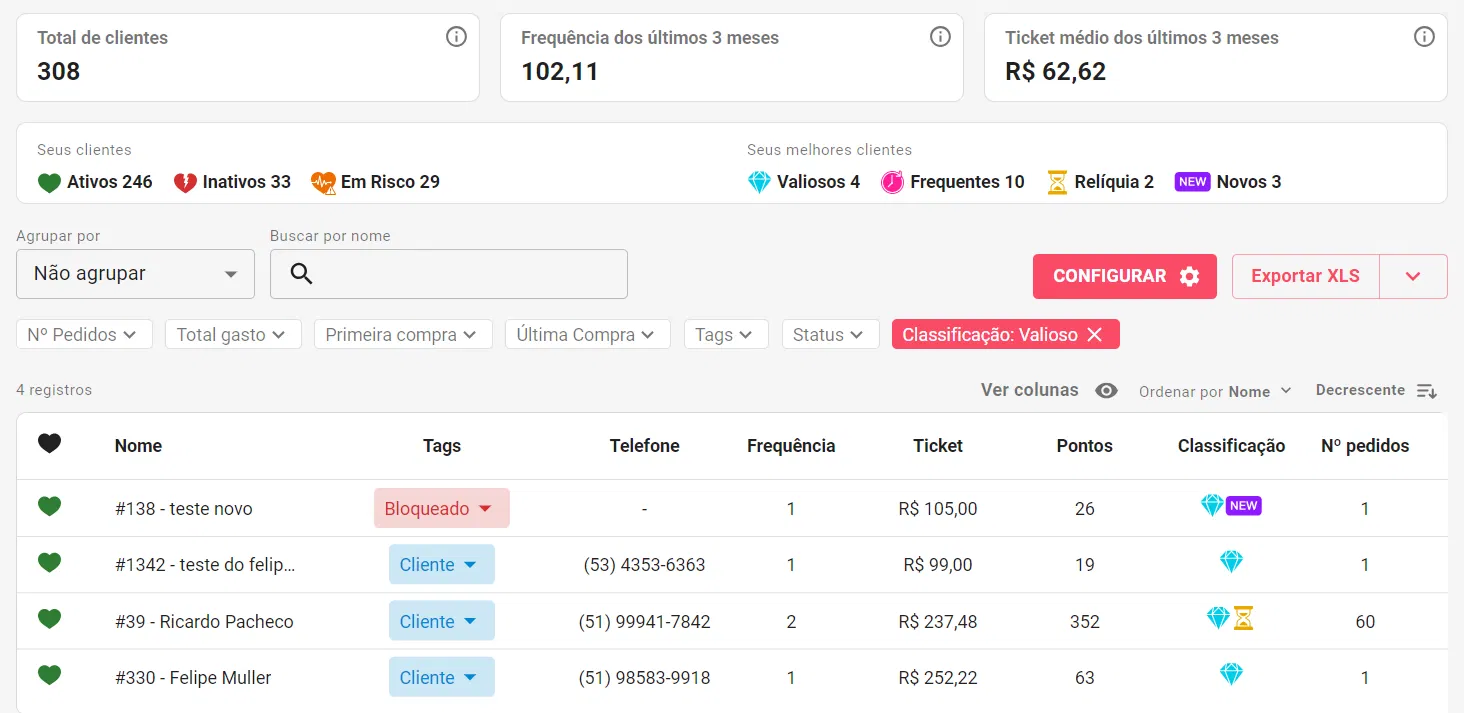The height and width of the screenshot is (713, 1464).
Task: Select the NEW badge Novos 3 filter
Action: click(1228, 182)
